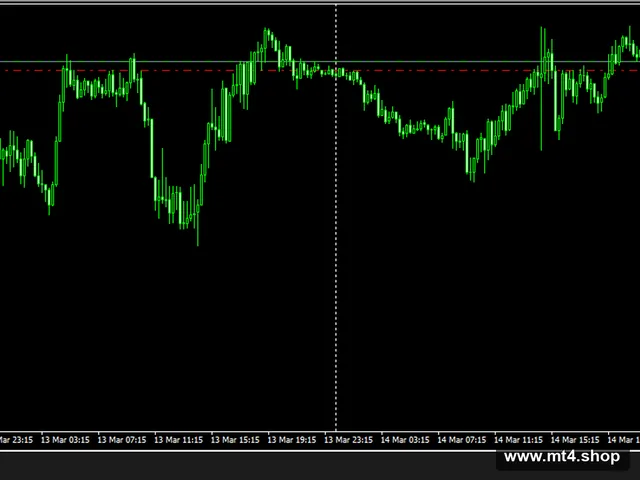Select the 14 Mar 11:15 time label
640x480 pixels.
click(x=519, y=440)
